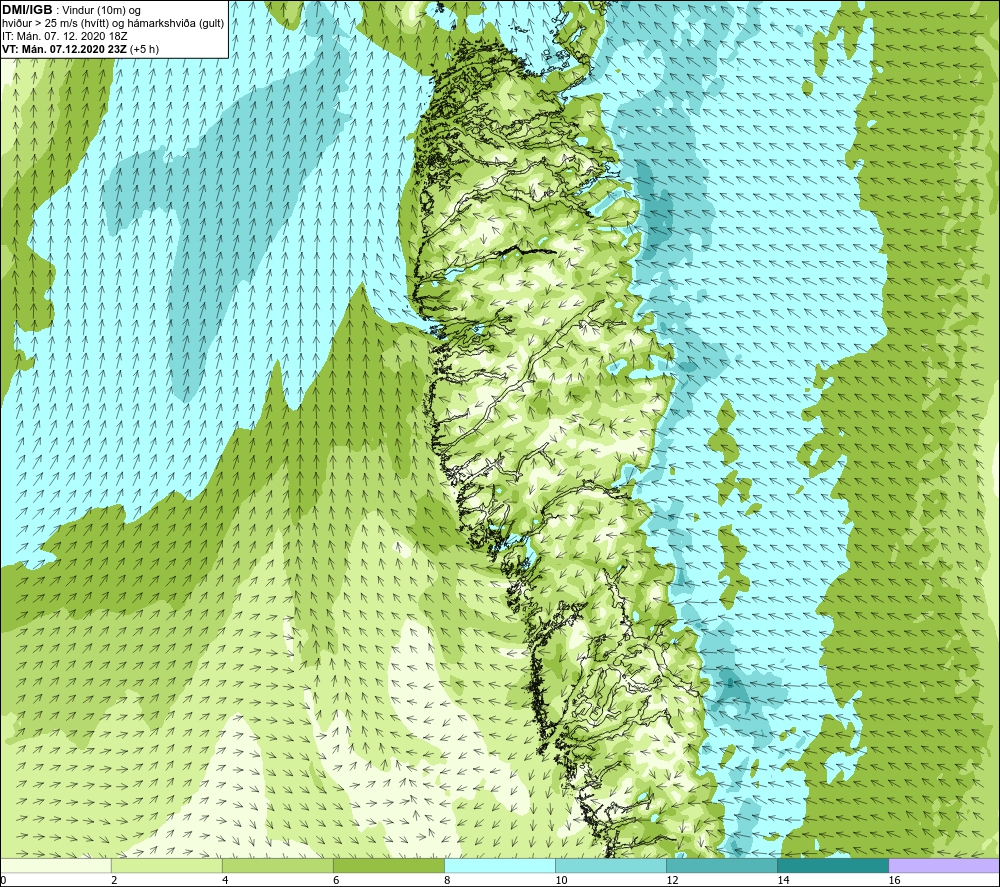Click the legend tick label "16"
Screen dimensions: 1000x887
894,880
